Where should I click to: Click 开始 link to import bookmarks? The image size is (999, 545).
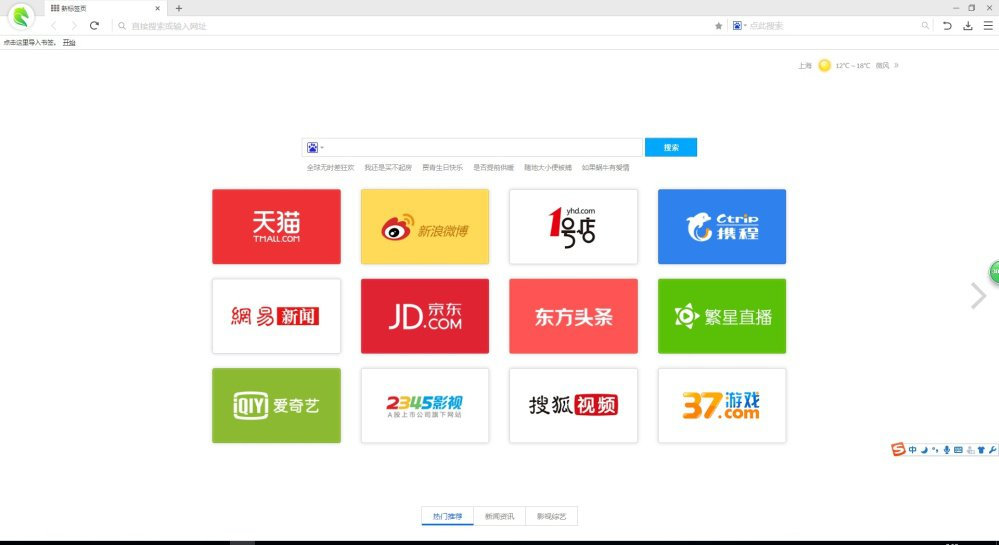(69, 43)
